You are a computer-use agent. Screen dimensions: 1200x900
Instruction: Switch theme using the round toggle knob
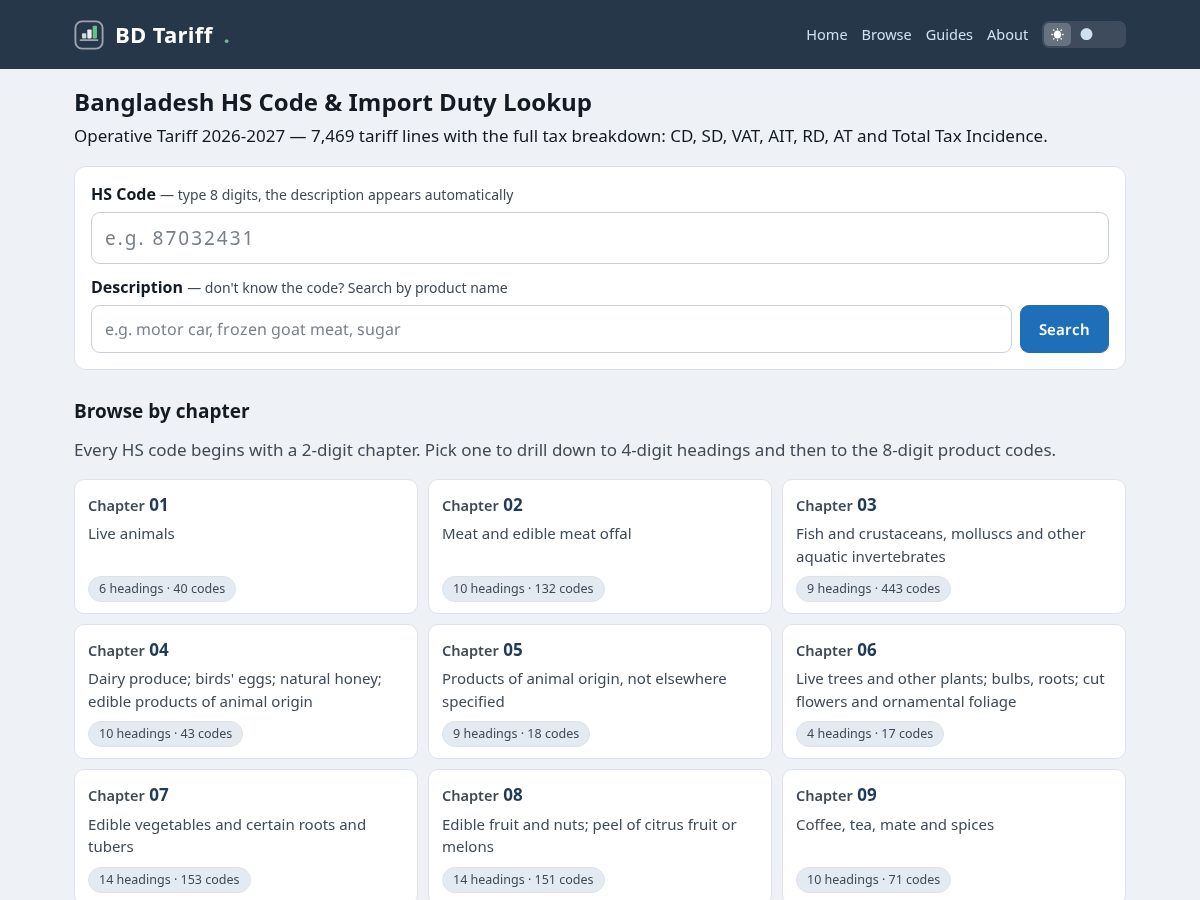[x=1087, y=34]
